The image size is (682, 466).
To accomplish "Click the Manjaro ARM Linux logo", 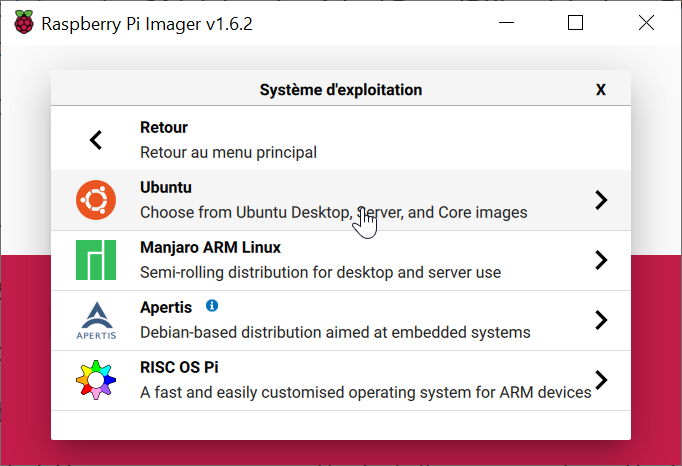I will point(96,260).
